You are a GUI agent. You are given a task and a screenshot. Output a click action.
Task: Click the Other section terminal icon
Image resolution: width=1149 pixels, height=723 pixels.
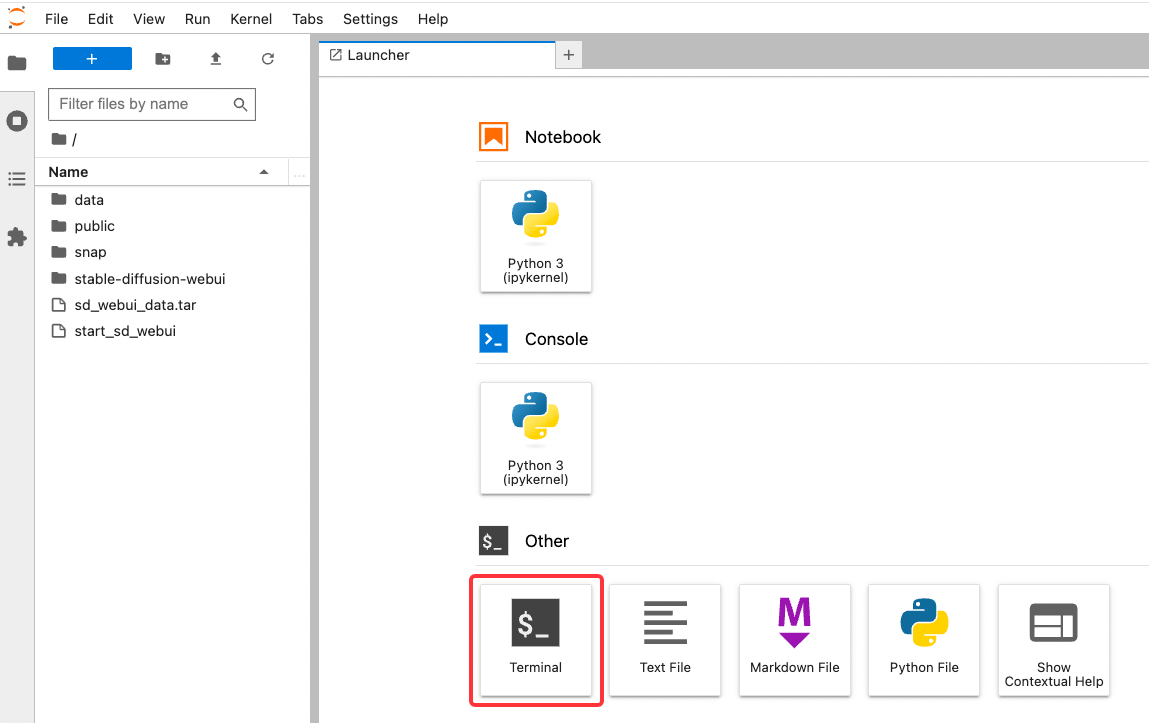pos(494,541)
